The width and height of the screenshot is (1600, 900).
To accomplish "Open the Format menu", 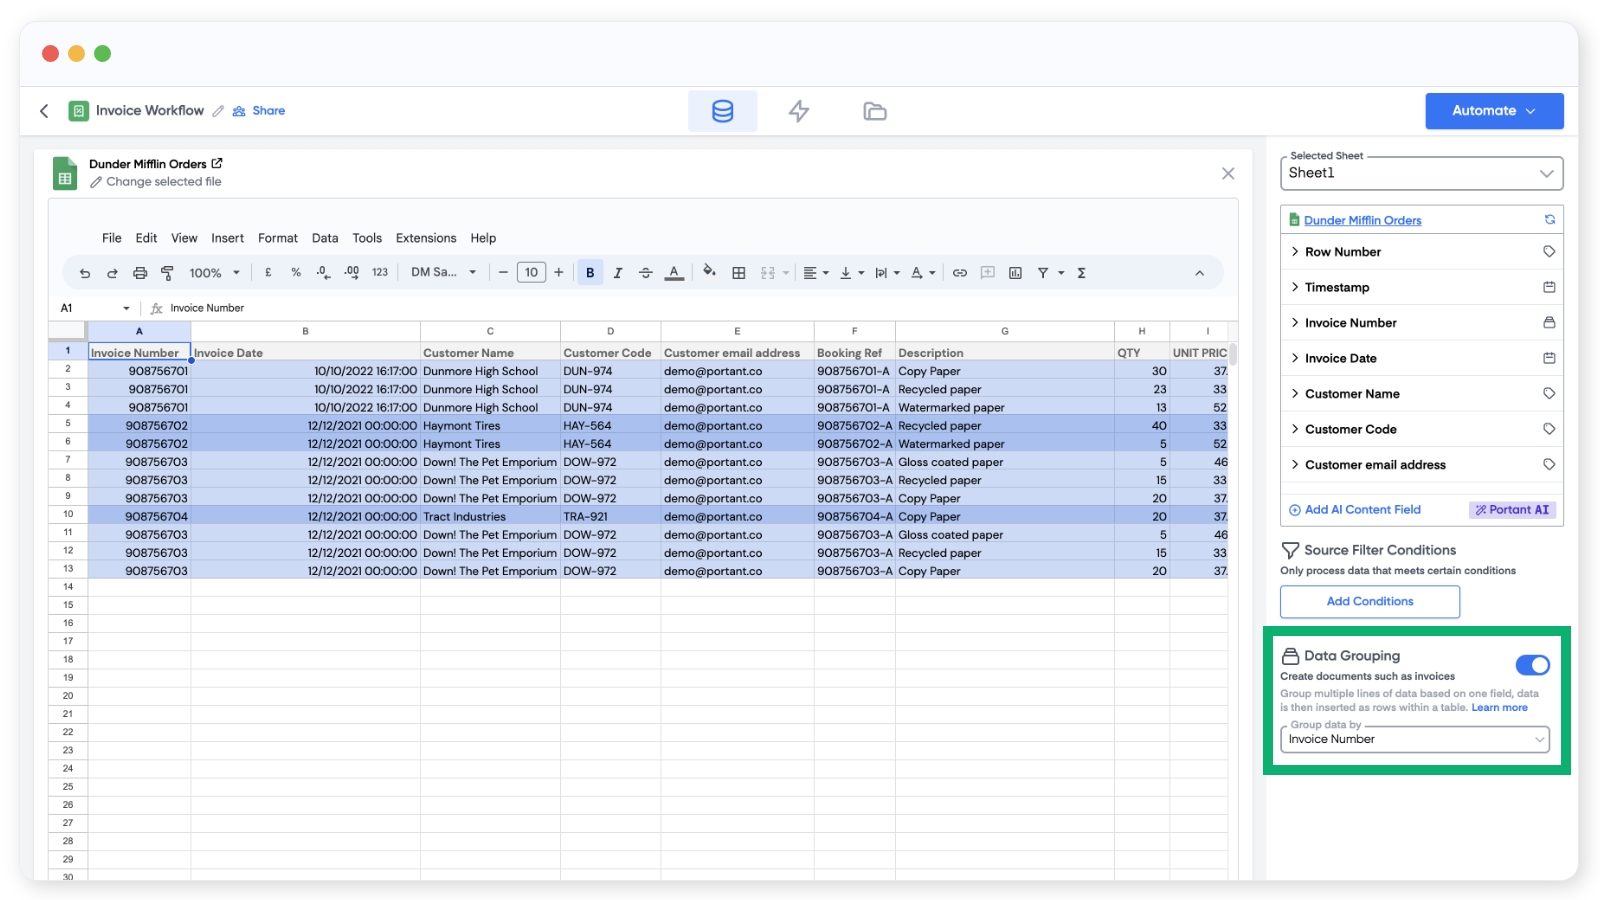I will pos(277,238).
